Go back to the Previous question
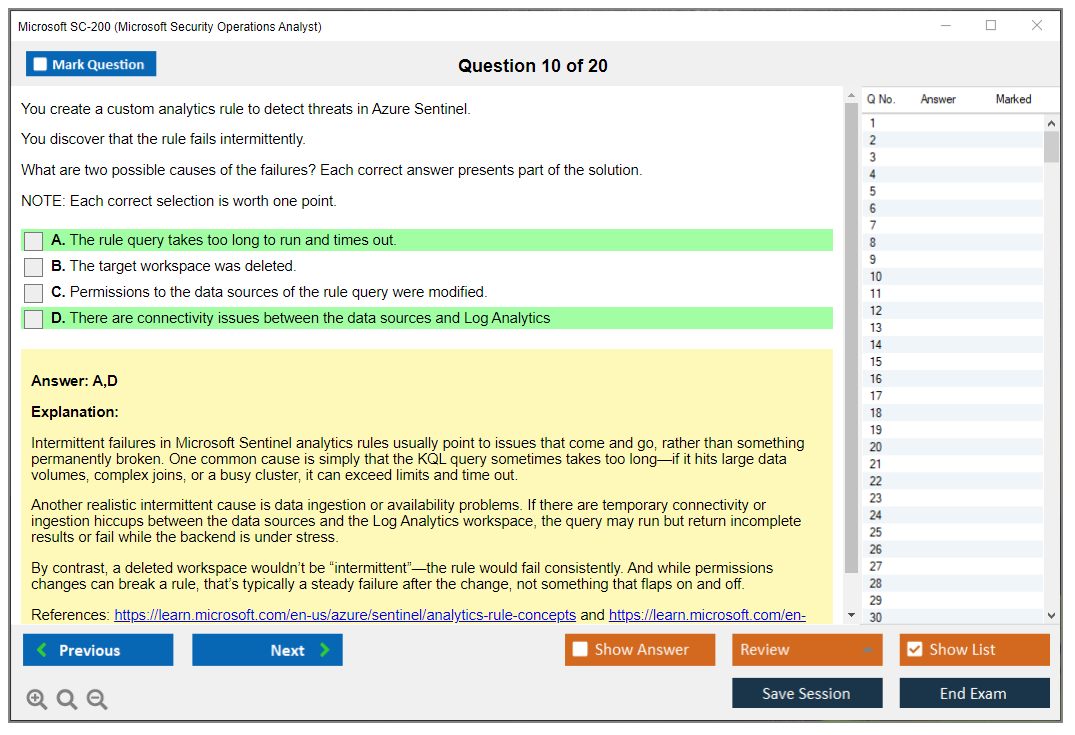The height and width of the screenshot is (735, 1075). (x=98, y=650)
